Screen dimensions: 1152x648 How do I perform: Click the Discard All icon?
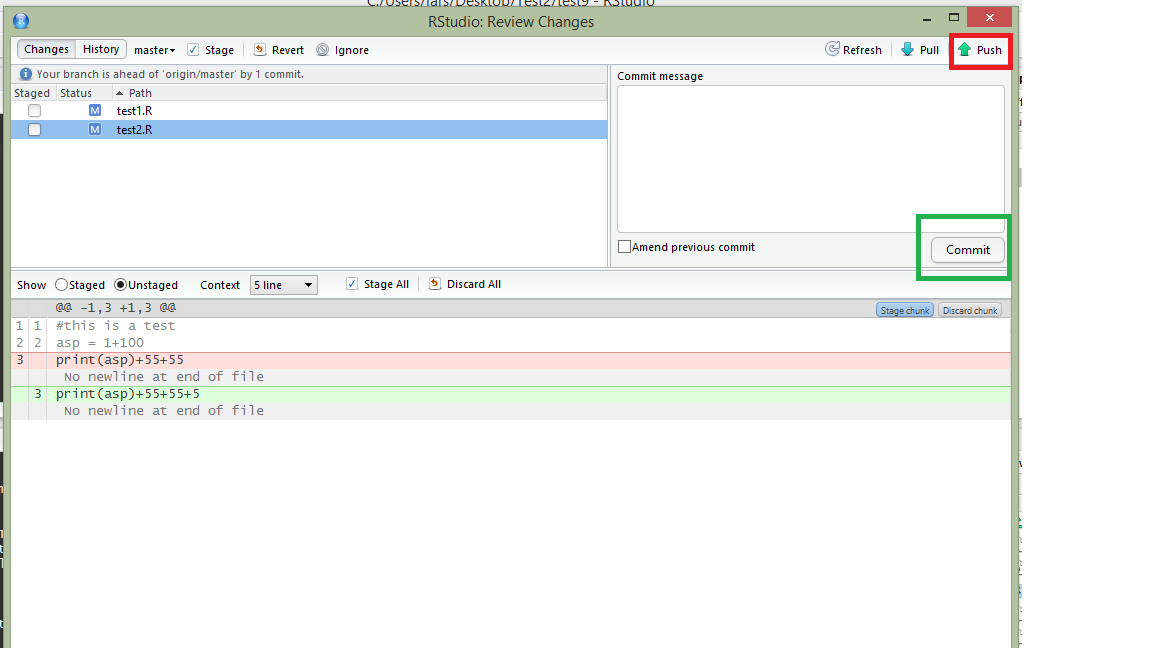(435, 284)
